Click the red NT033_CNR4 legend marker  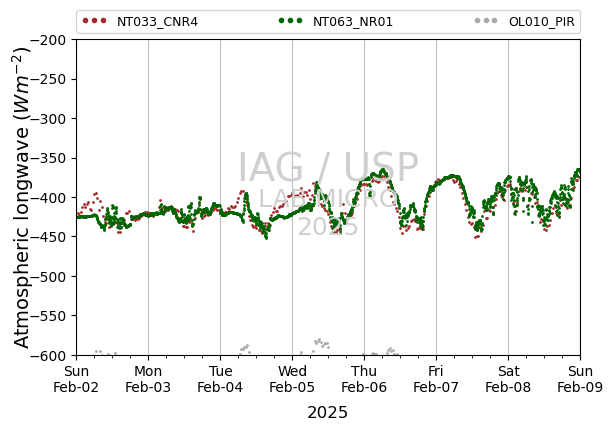(94, 21)
